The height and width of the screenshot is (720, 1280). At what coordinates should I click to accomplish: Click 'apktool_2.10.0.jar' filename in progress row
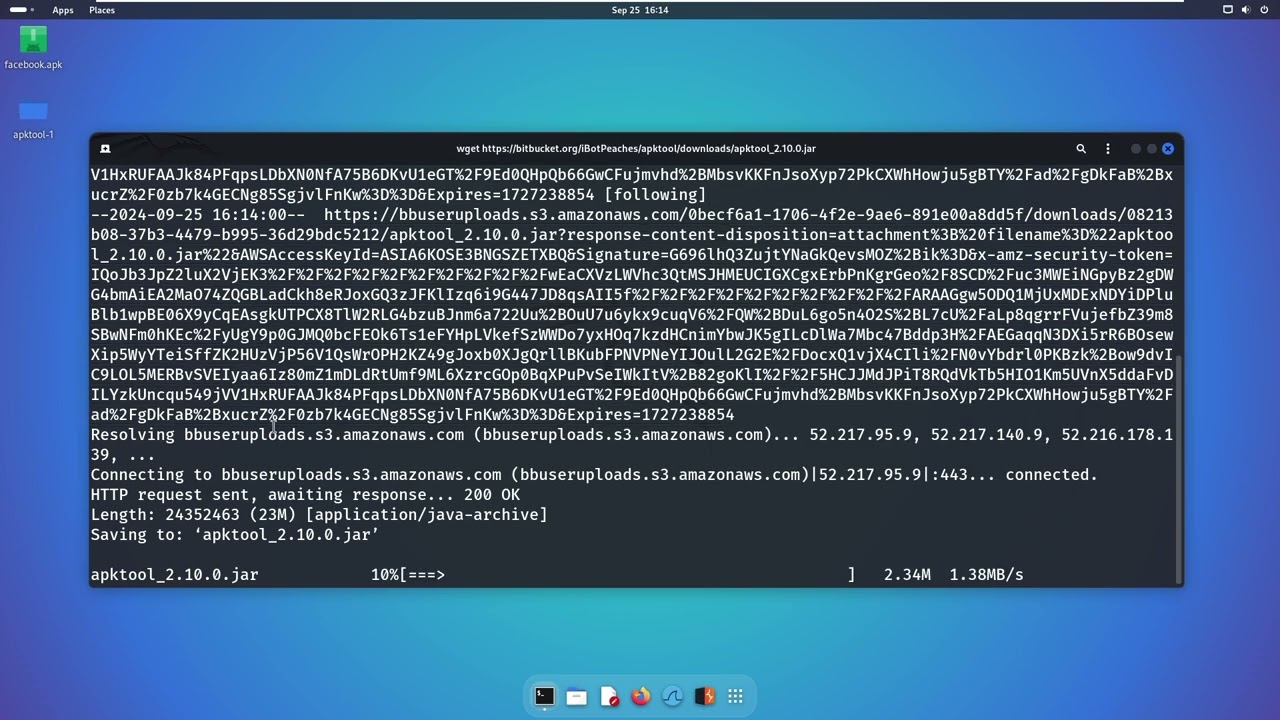(175, 575)
